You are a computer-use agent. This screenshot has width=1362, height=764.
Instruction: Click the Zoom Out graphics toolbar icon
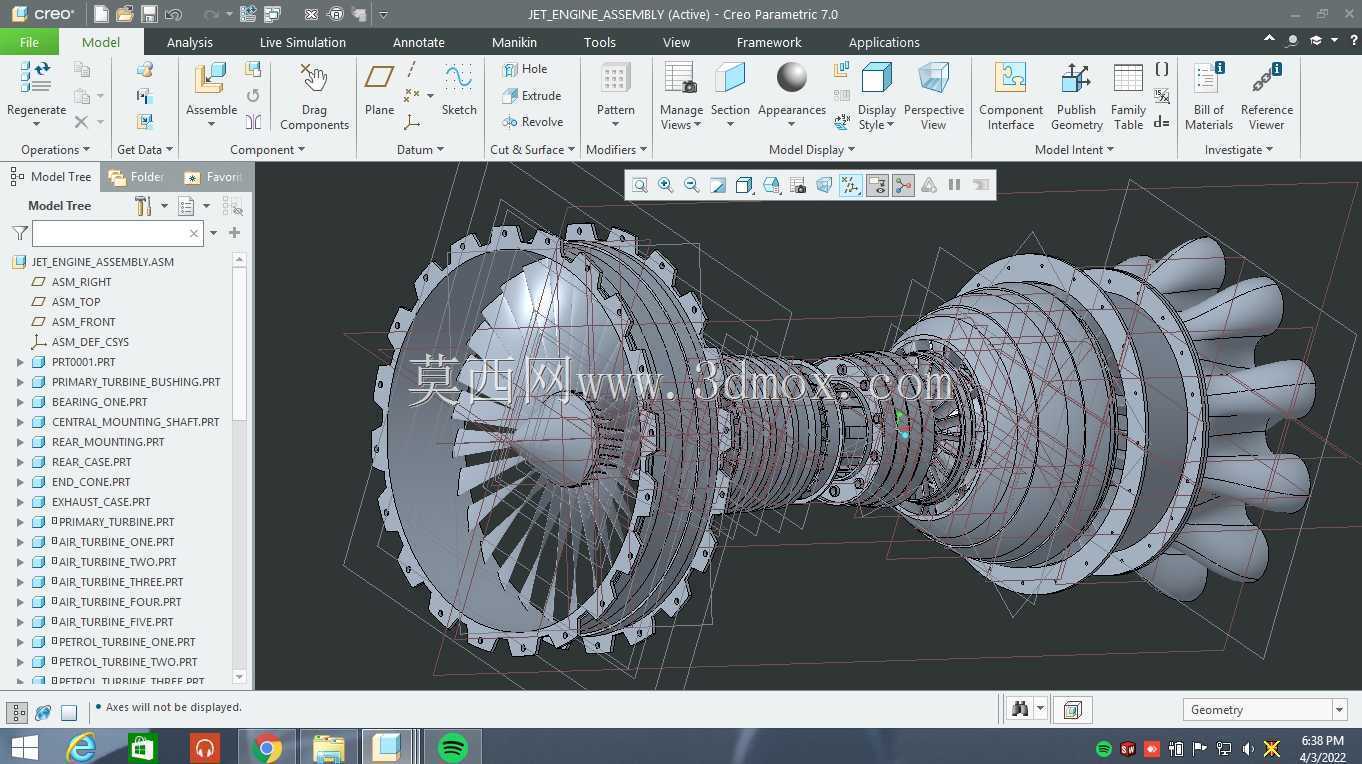tap(692, 185)
